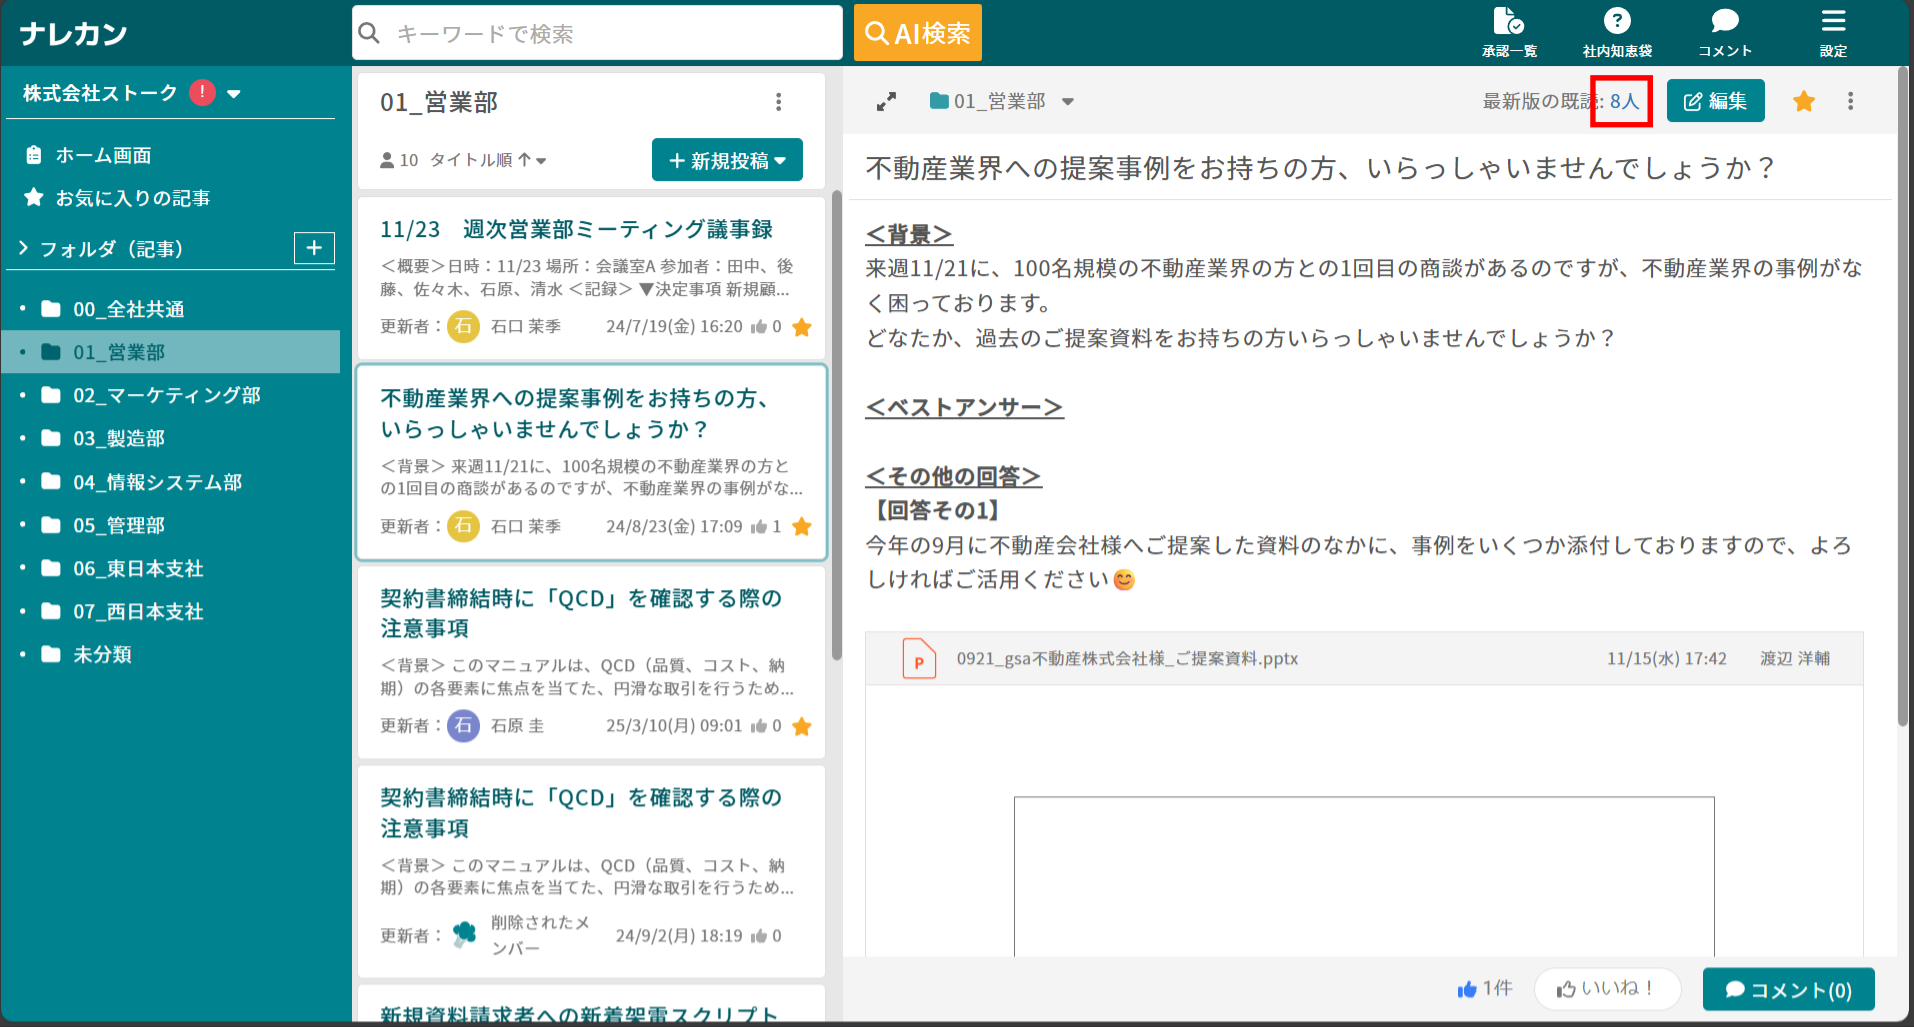
Task: Open the 設定 (settings) menu
Action: tap(1833, 30)
